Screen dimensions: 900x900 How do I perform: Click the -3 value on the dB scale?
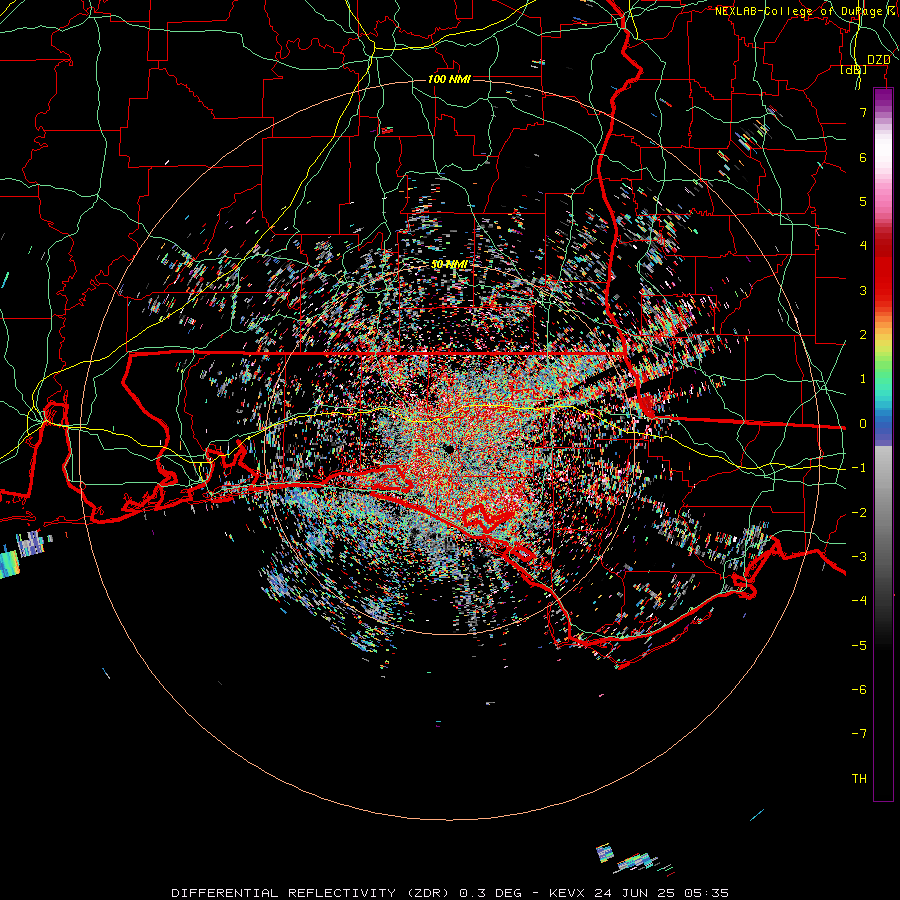coord(859,557)
